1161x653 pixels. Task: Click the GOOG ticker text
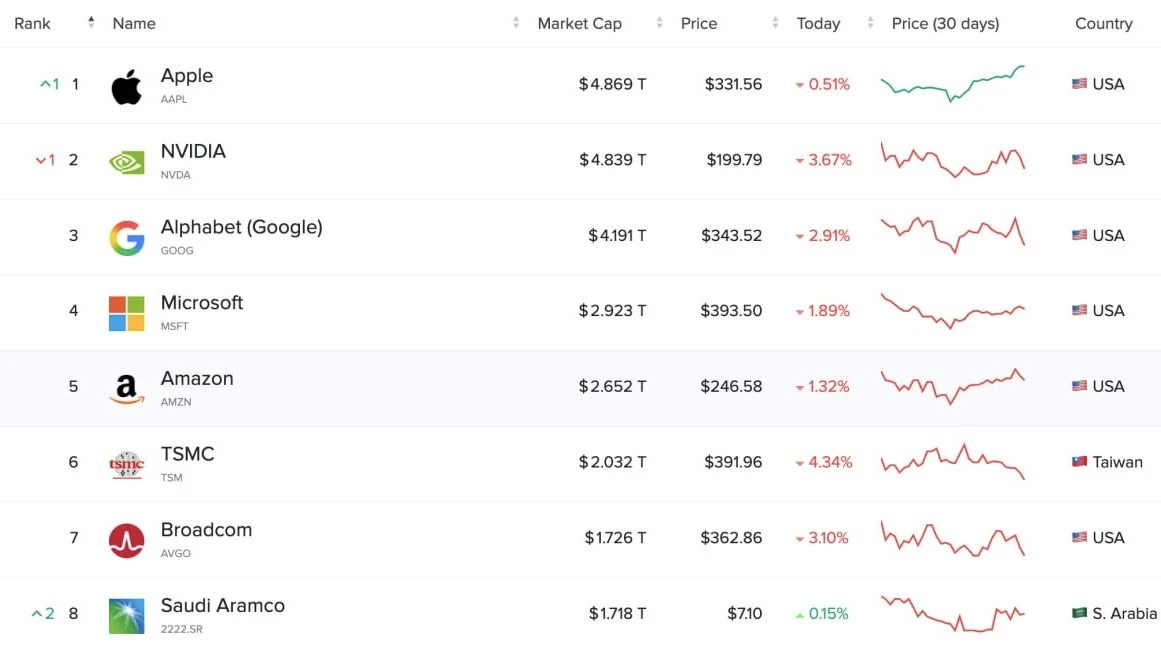[177, 250]
